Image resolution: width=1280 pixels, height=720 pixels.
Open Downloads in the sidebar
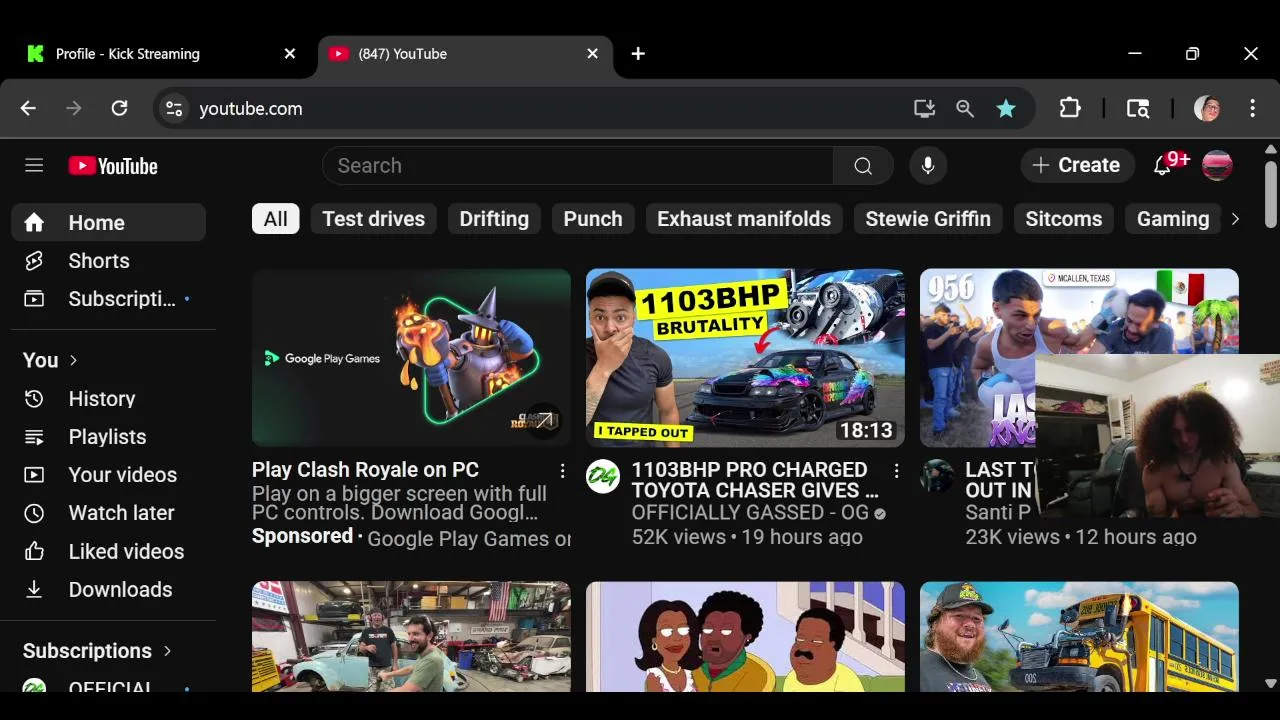tap(108, 590)
